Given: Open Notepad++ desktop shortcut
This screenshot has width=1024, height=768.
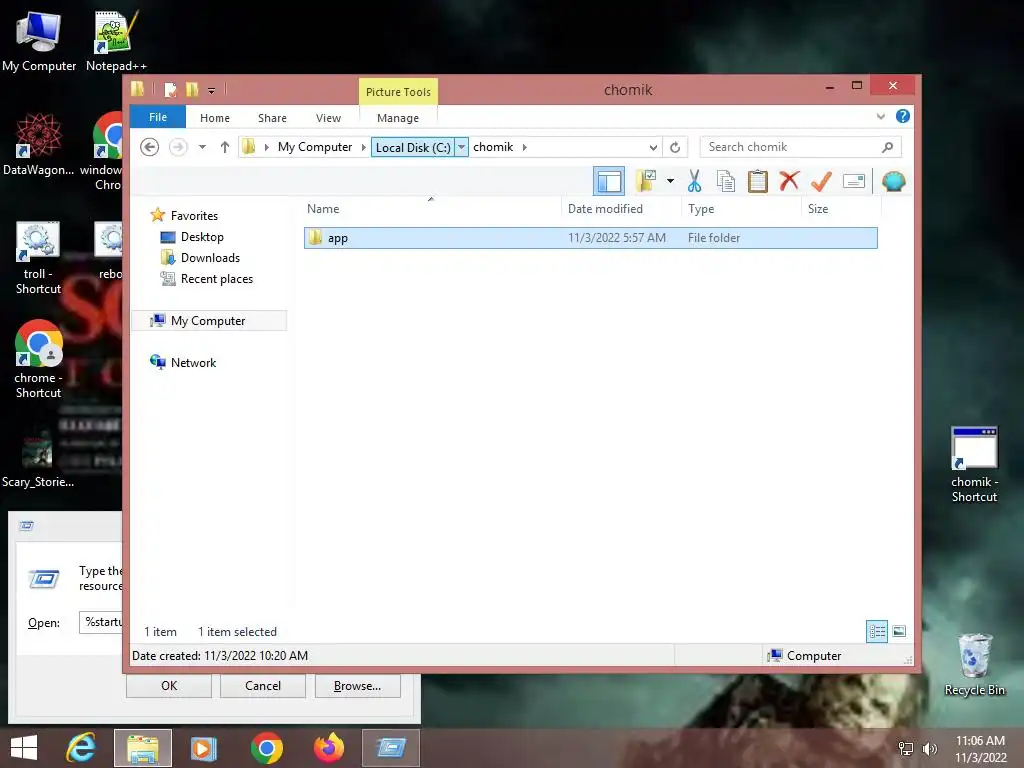Looking at the screenshot, I should pyautogui.click(x=116, y=40).
